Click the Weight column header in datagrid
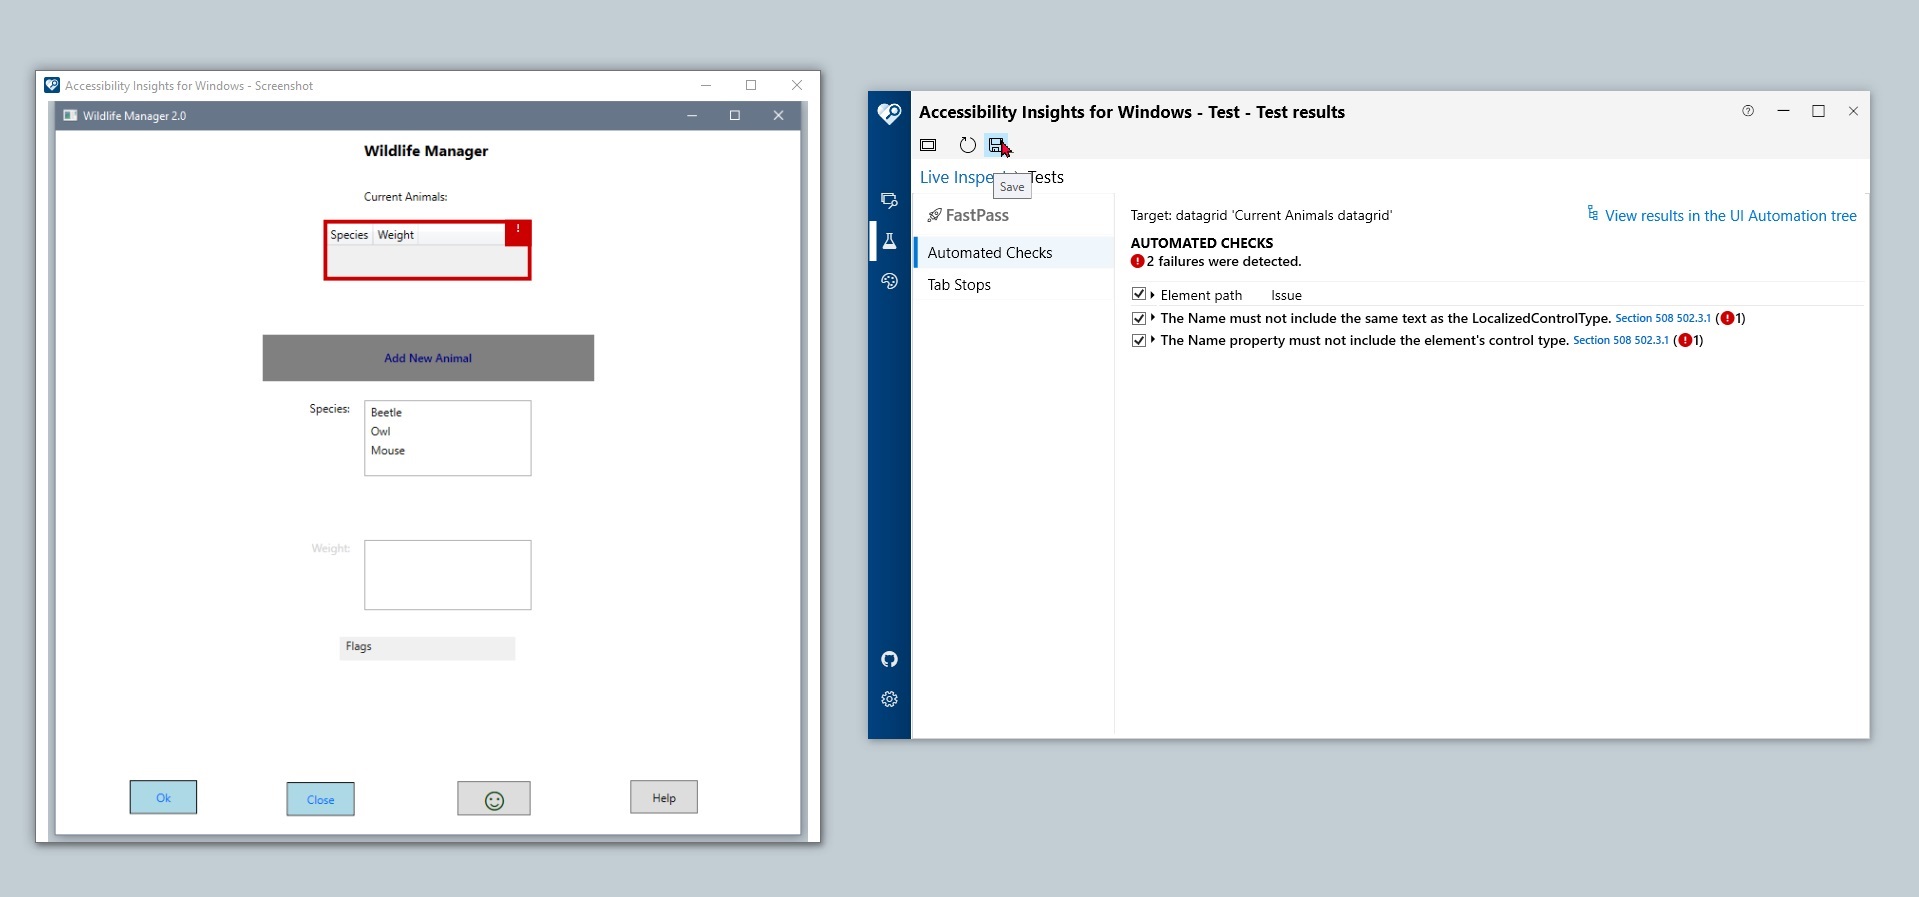This screenshot has height=897, width=1919. pos(396,235)
